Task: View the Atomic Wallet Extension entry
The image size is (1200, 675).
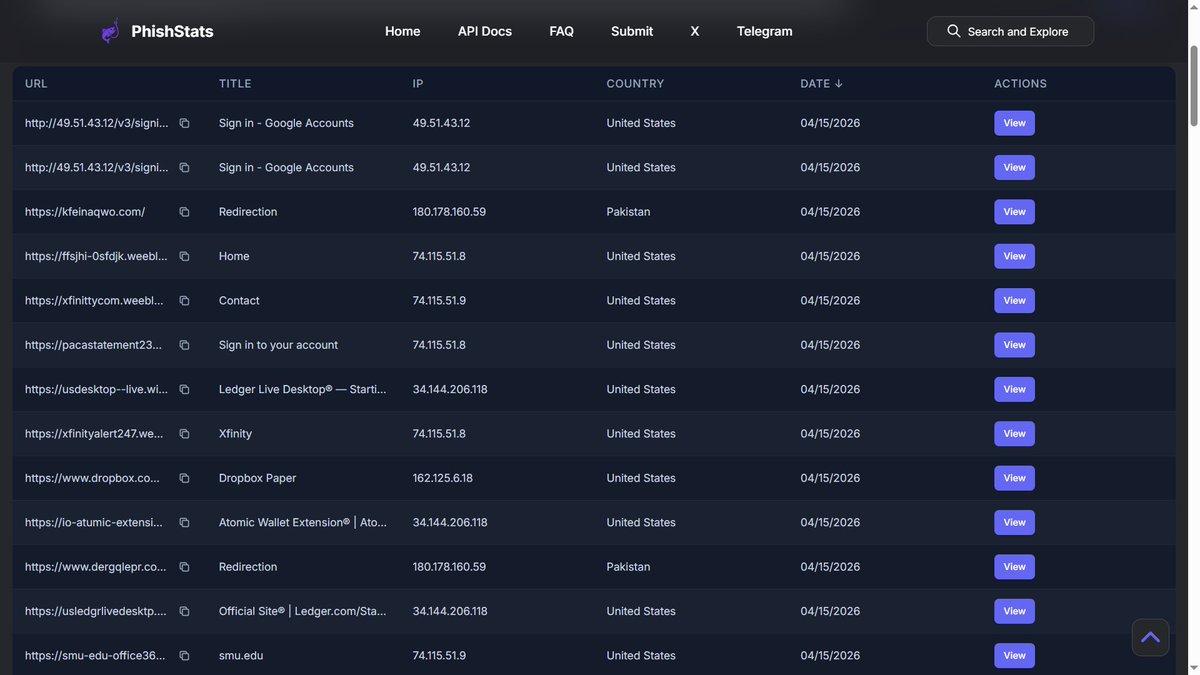Action: [1014, 522]
